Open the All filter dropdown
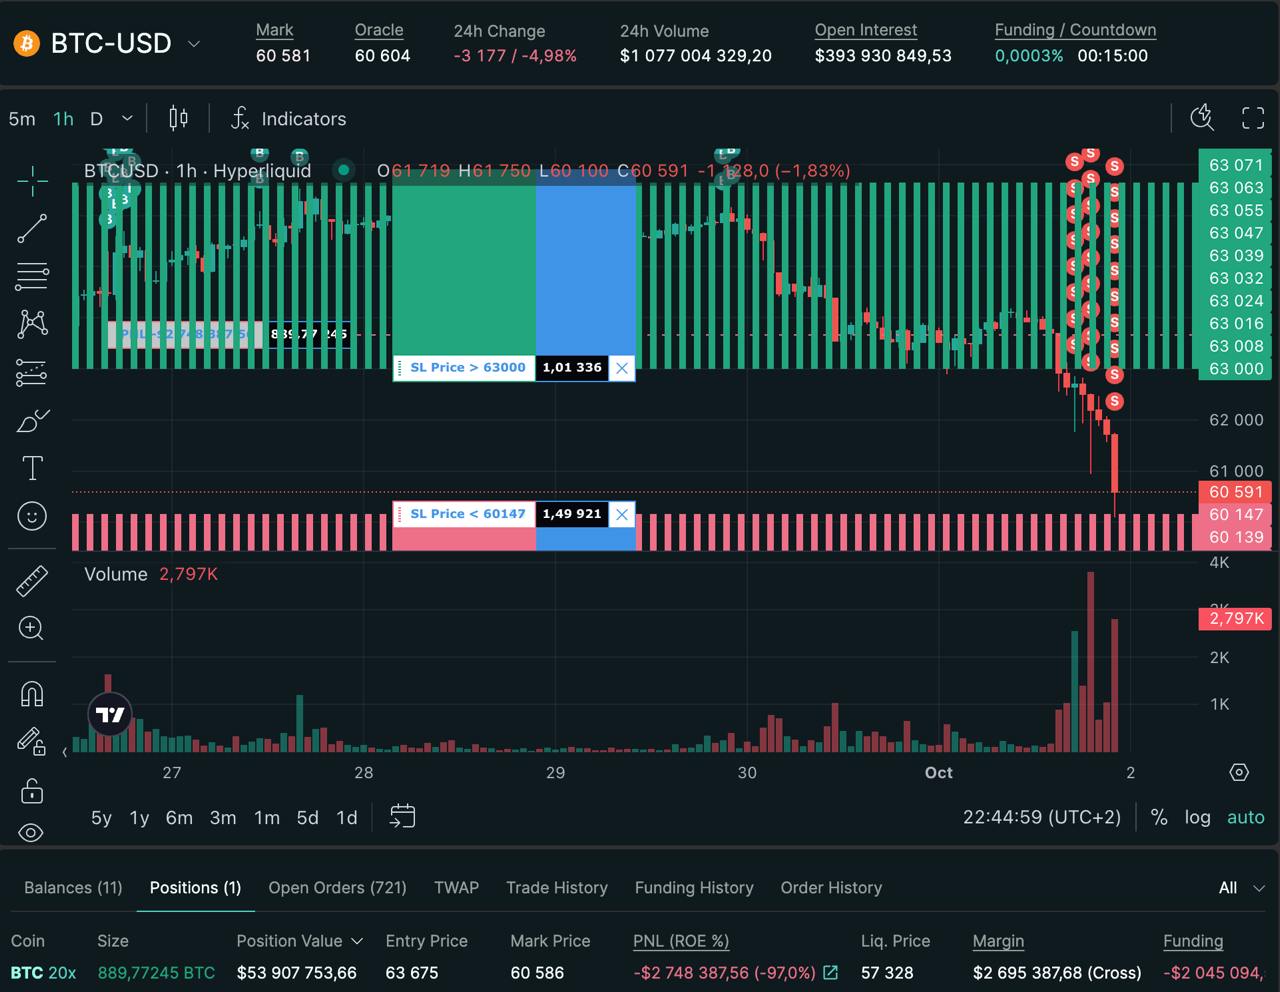The image size is (1280, 992). 1242,888
